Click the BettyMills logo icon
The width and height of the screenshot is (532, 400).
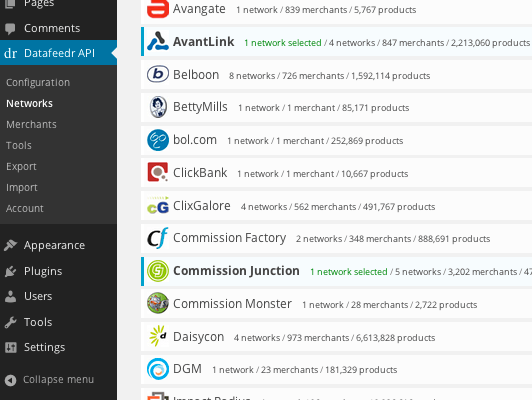coord(158,107)
